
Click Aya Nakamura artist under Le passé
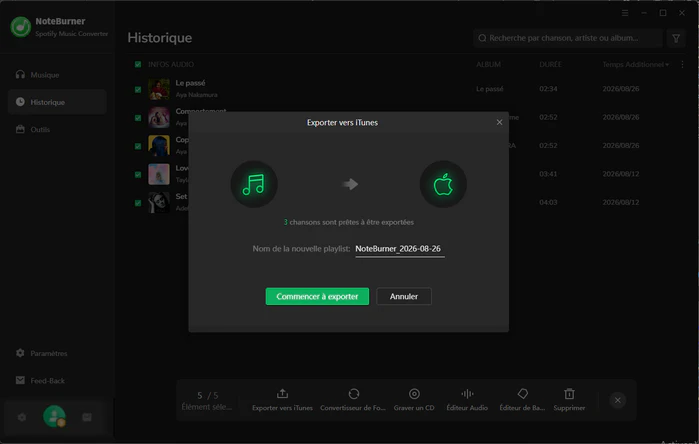coord(197,95)
